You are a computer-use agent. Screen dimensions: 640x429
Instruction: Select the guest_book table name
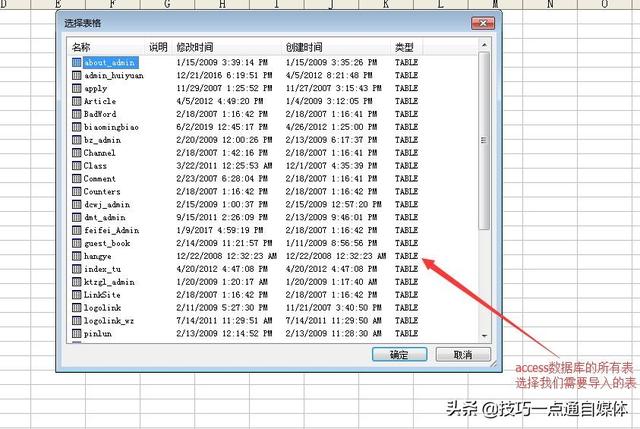pos(107,243)
